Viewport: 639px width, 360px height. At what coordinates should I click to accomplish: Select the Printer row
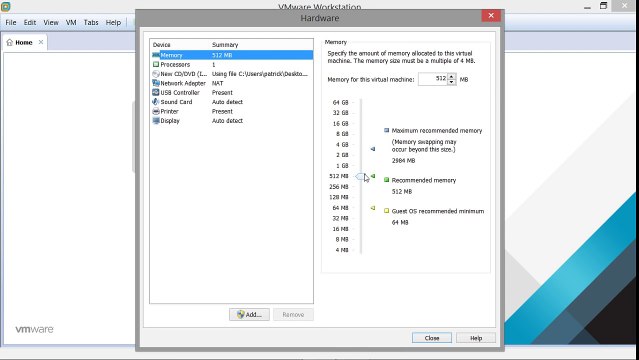(x=232, y=111)
